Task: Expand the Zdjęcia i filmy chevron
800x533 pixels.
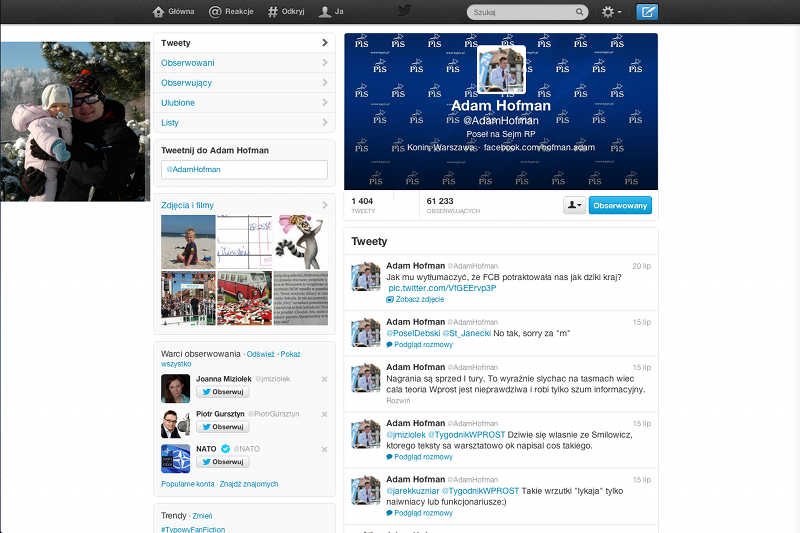Action: pos(324,205)
